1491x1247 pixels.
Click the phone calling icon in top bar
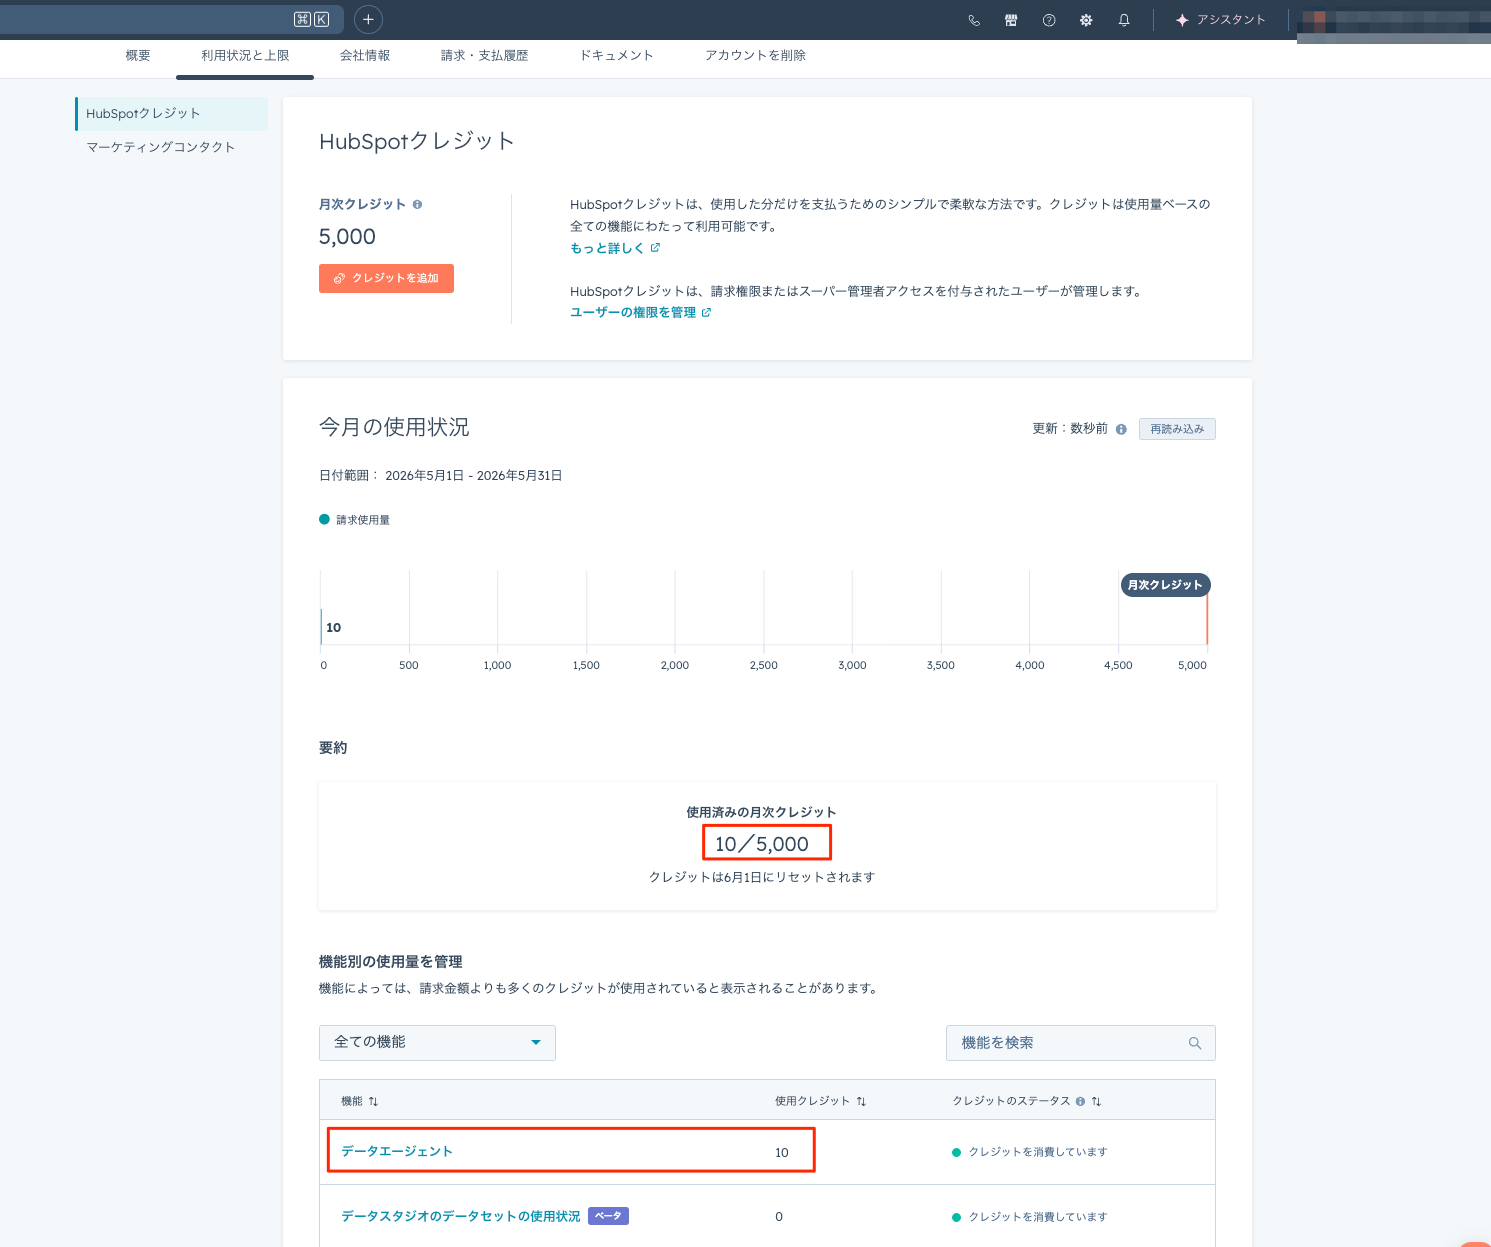(x=974, y=20)
